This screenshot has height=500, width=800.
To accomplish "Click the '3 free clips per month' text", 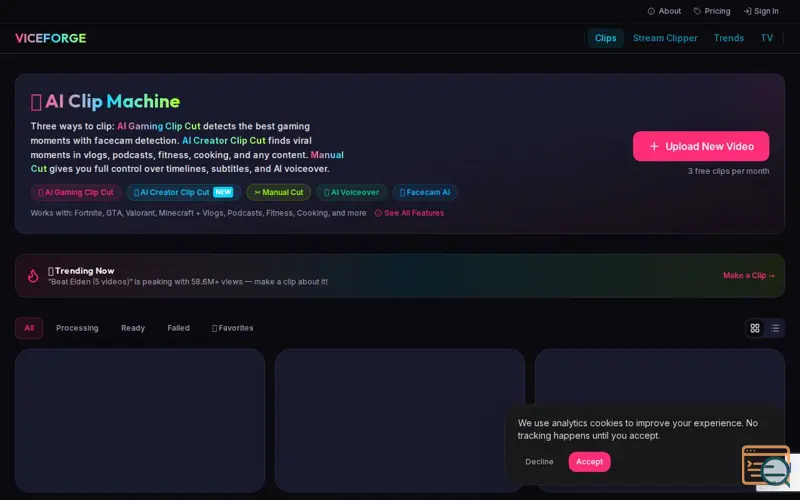I will tap(728, 171).
